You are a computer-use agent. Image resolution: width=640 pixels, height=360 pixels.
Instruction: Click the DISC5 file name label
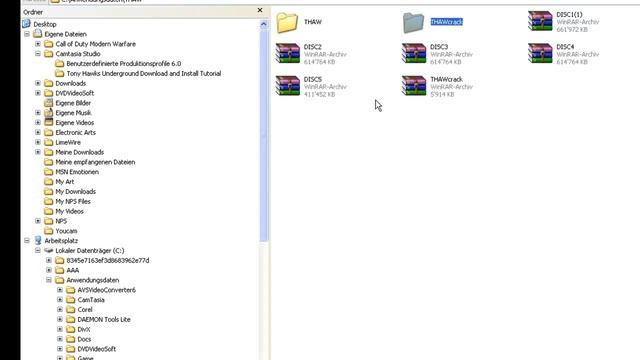pos(313,79)
